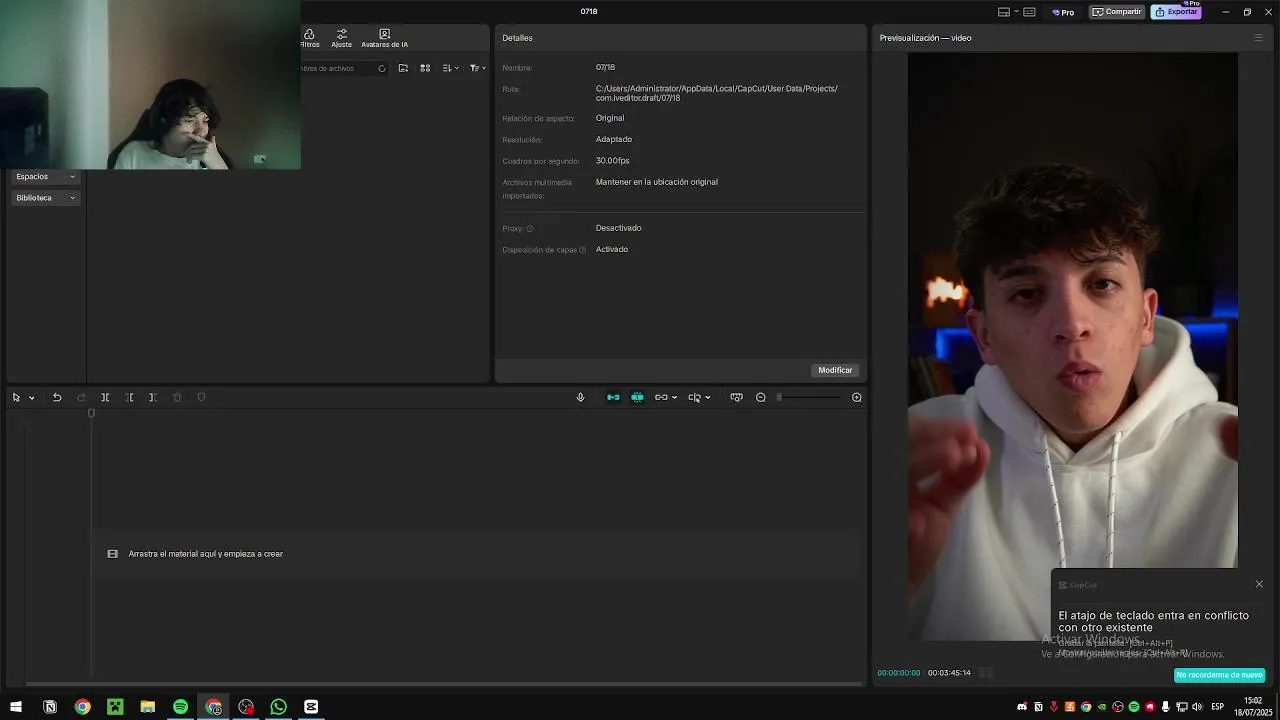Viewport: 1280px width, 720px height.
Task: Click the Pro badge button
Action: (x=1063, y=12)
